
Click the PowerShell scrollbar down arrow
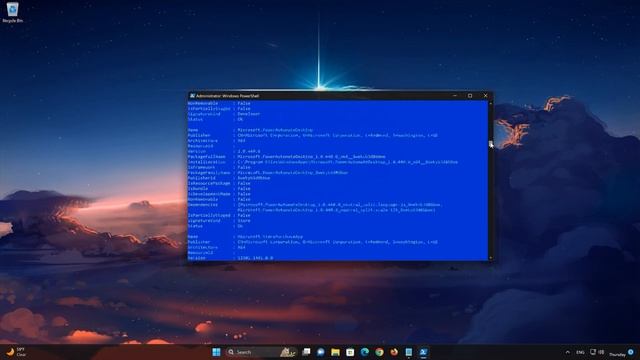click(x=490, y=258)
